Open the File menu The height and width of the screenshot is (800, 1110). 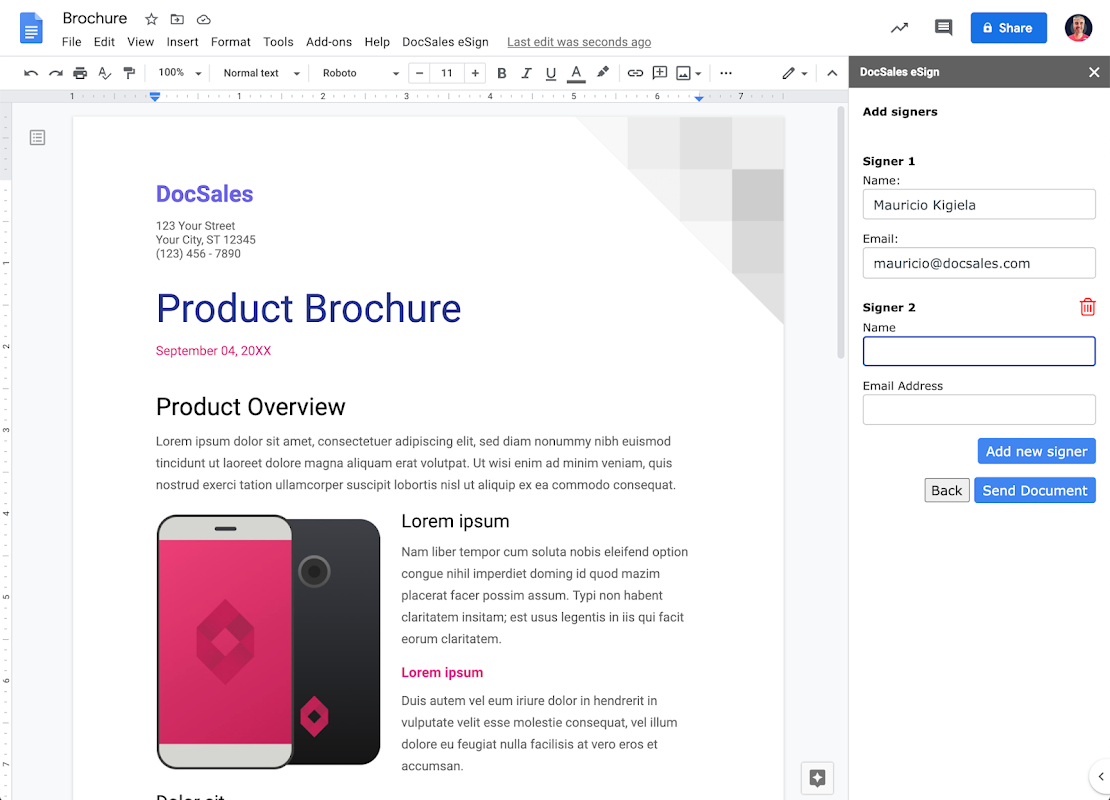tap(71, 42)
